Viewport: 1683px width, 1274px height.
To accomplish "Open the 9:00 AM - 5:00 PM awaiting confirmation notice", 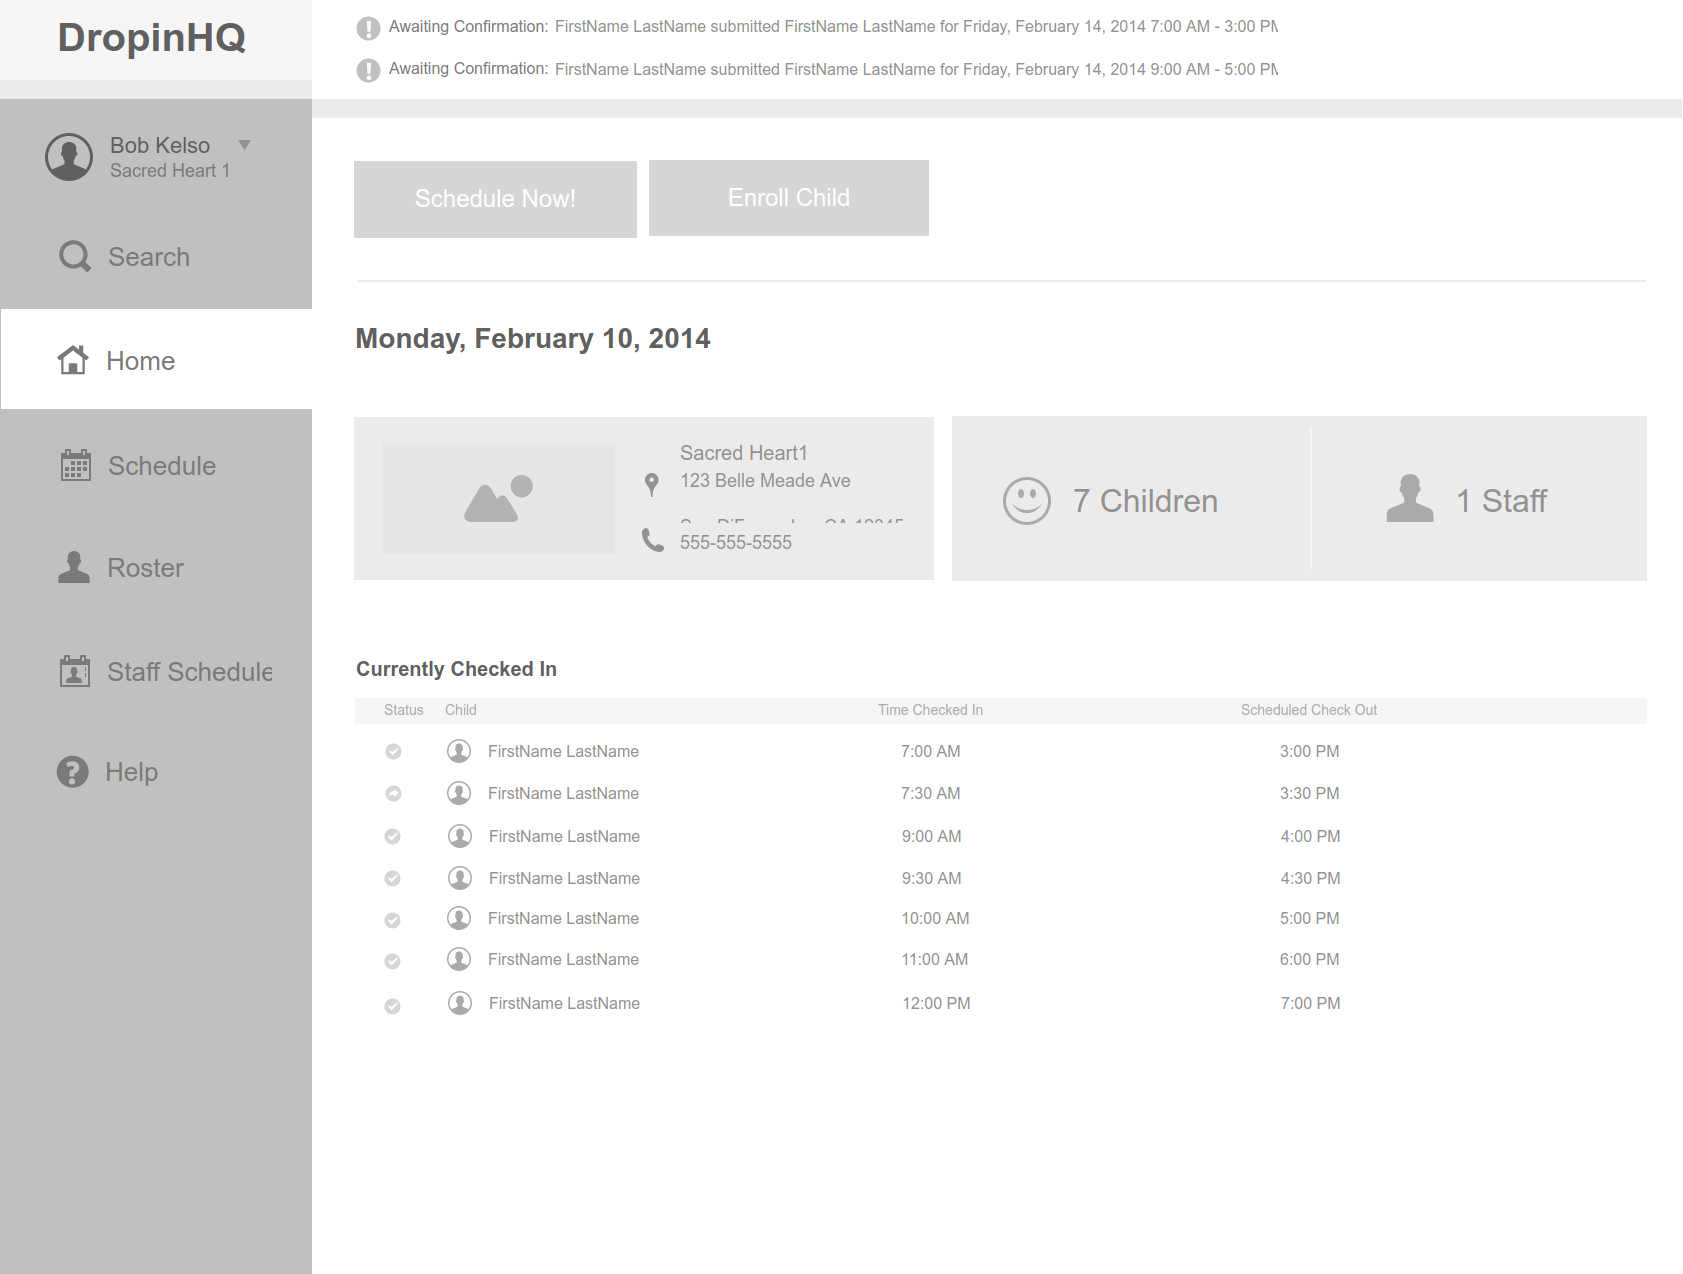I will point(833,69).
